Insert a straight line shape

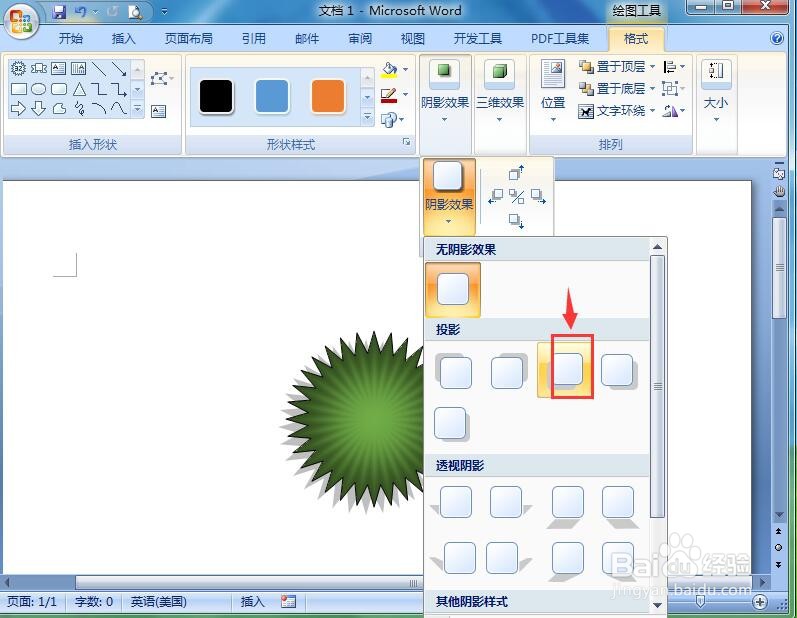point(99,68)
